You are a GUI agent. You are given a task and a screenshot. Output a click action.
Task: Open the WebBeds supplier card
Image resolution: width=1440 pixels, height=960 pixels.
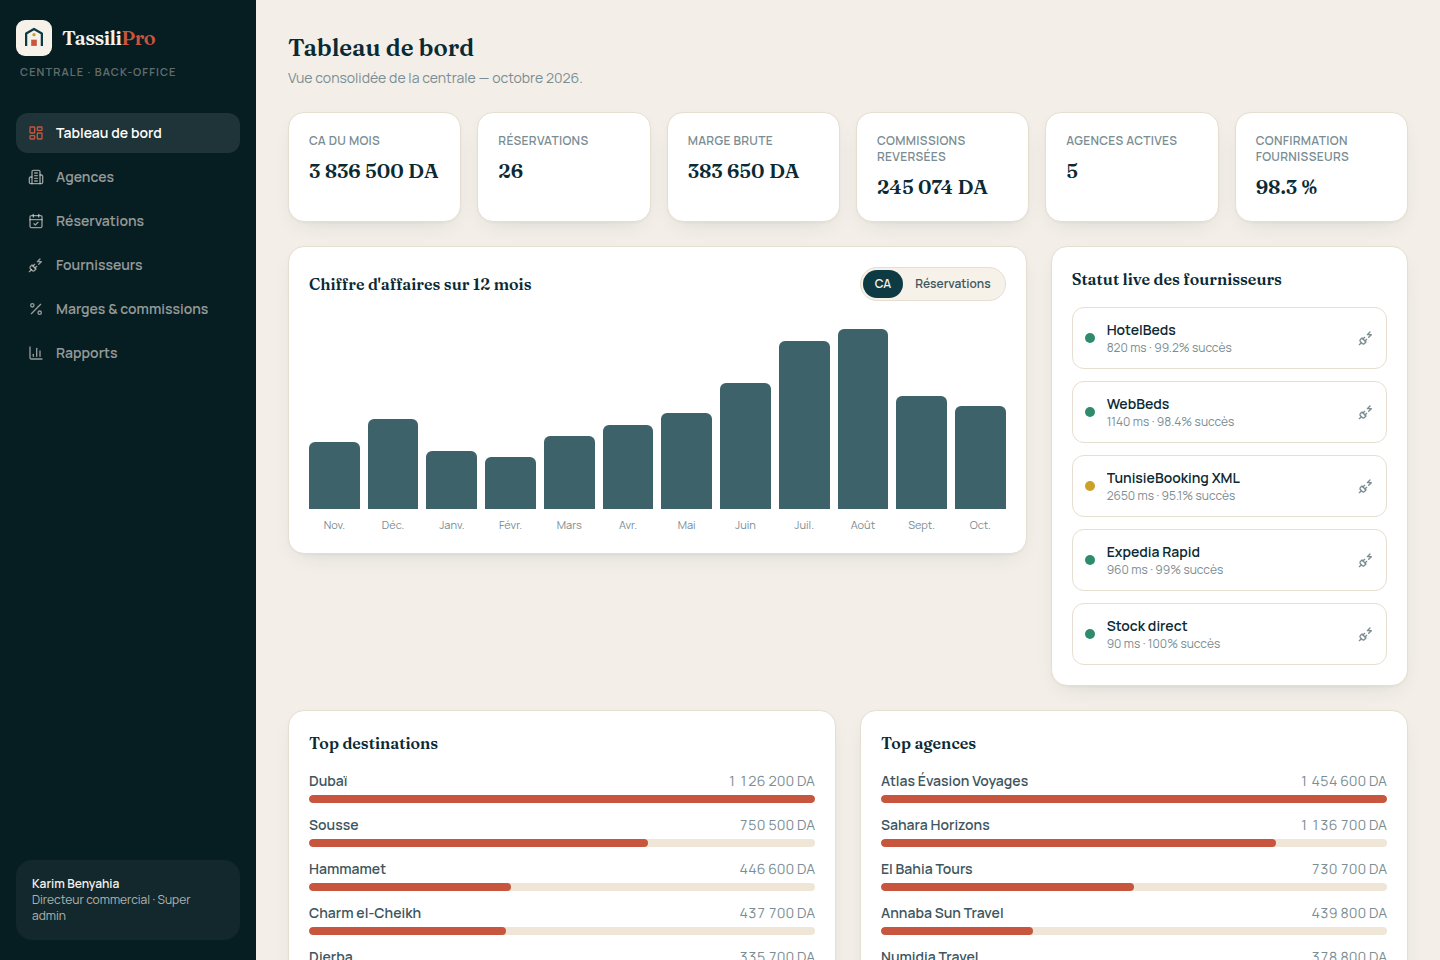click(1229, 412)
